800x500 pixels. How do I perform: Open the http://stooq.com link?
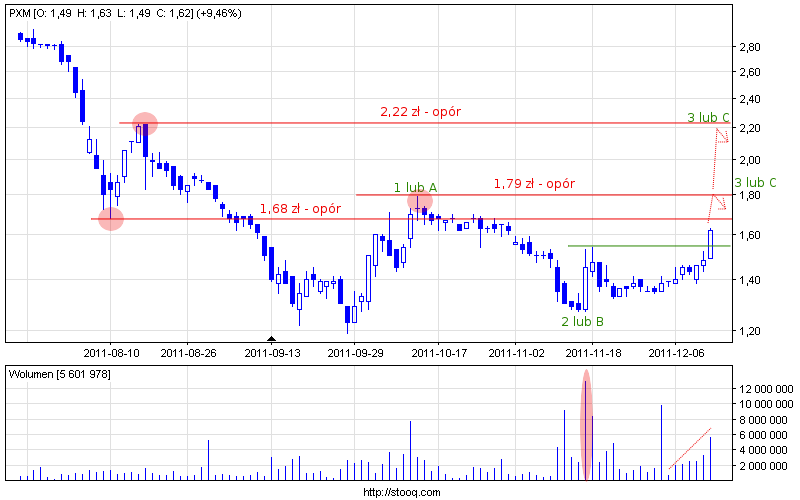(400, 492)
